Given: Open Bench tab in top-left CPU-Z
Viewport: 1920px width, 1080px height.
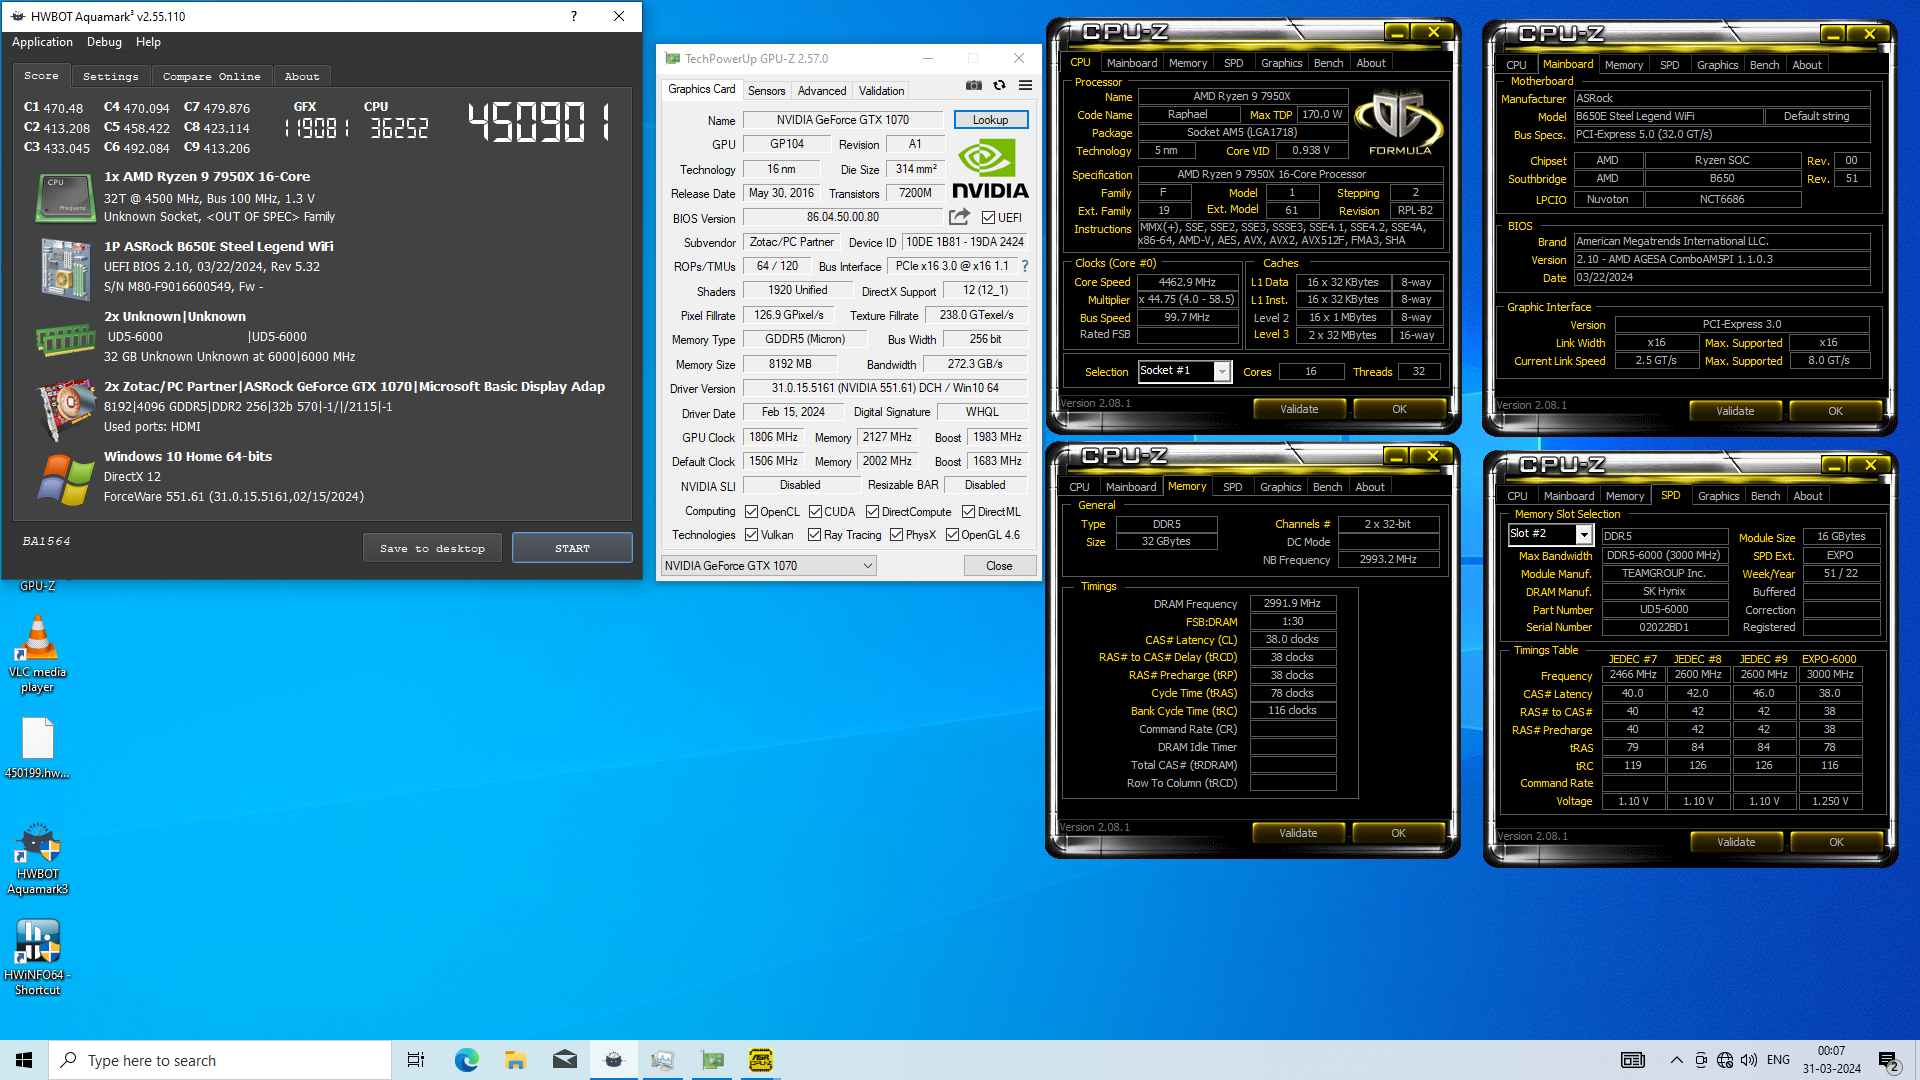Looking at the screenshot, I should point(1328,63).
